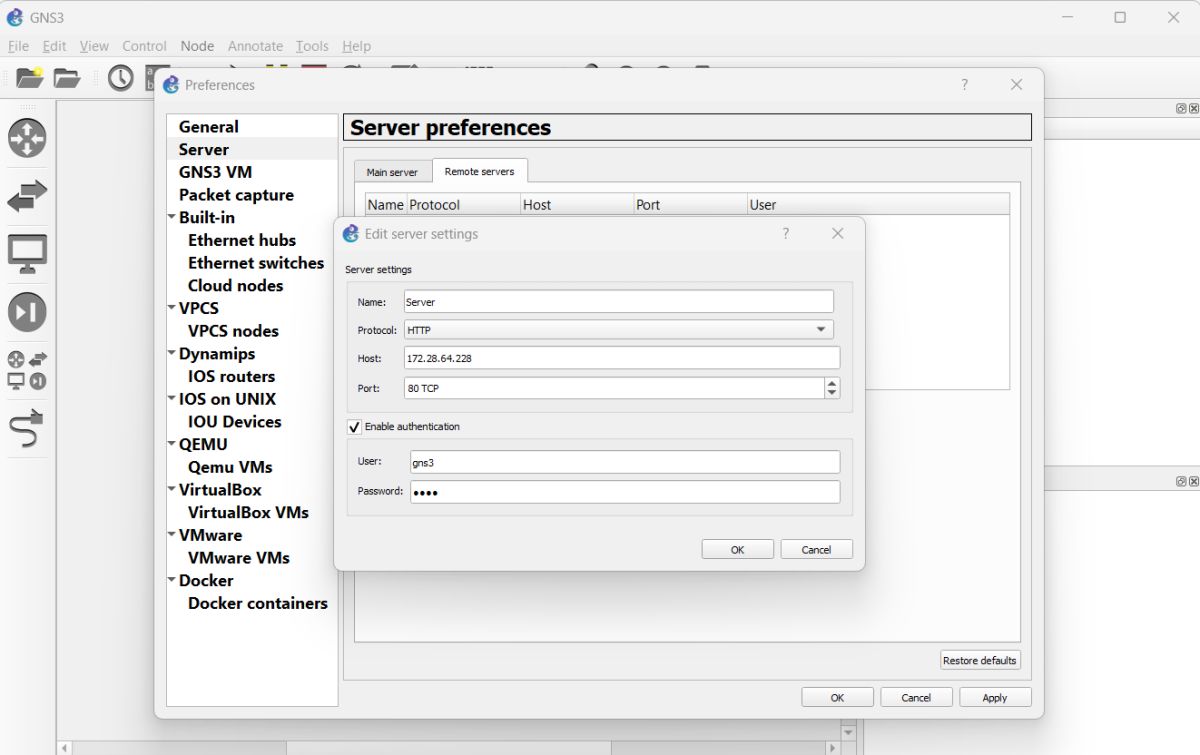Click the Host field 172.28.64.228
This screenshot has height=755, width=1200.
click(621, 358)
